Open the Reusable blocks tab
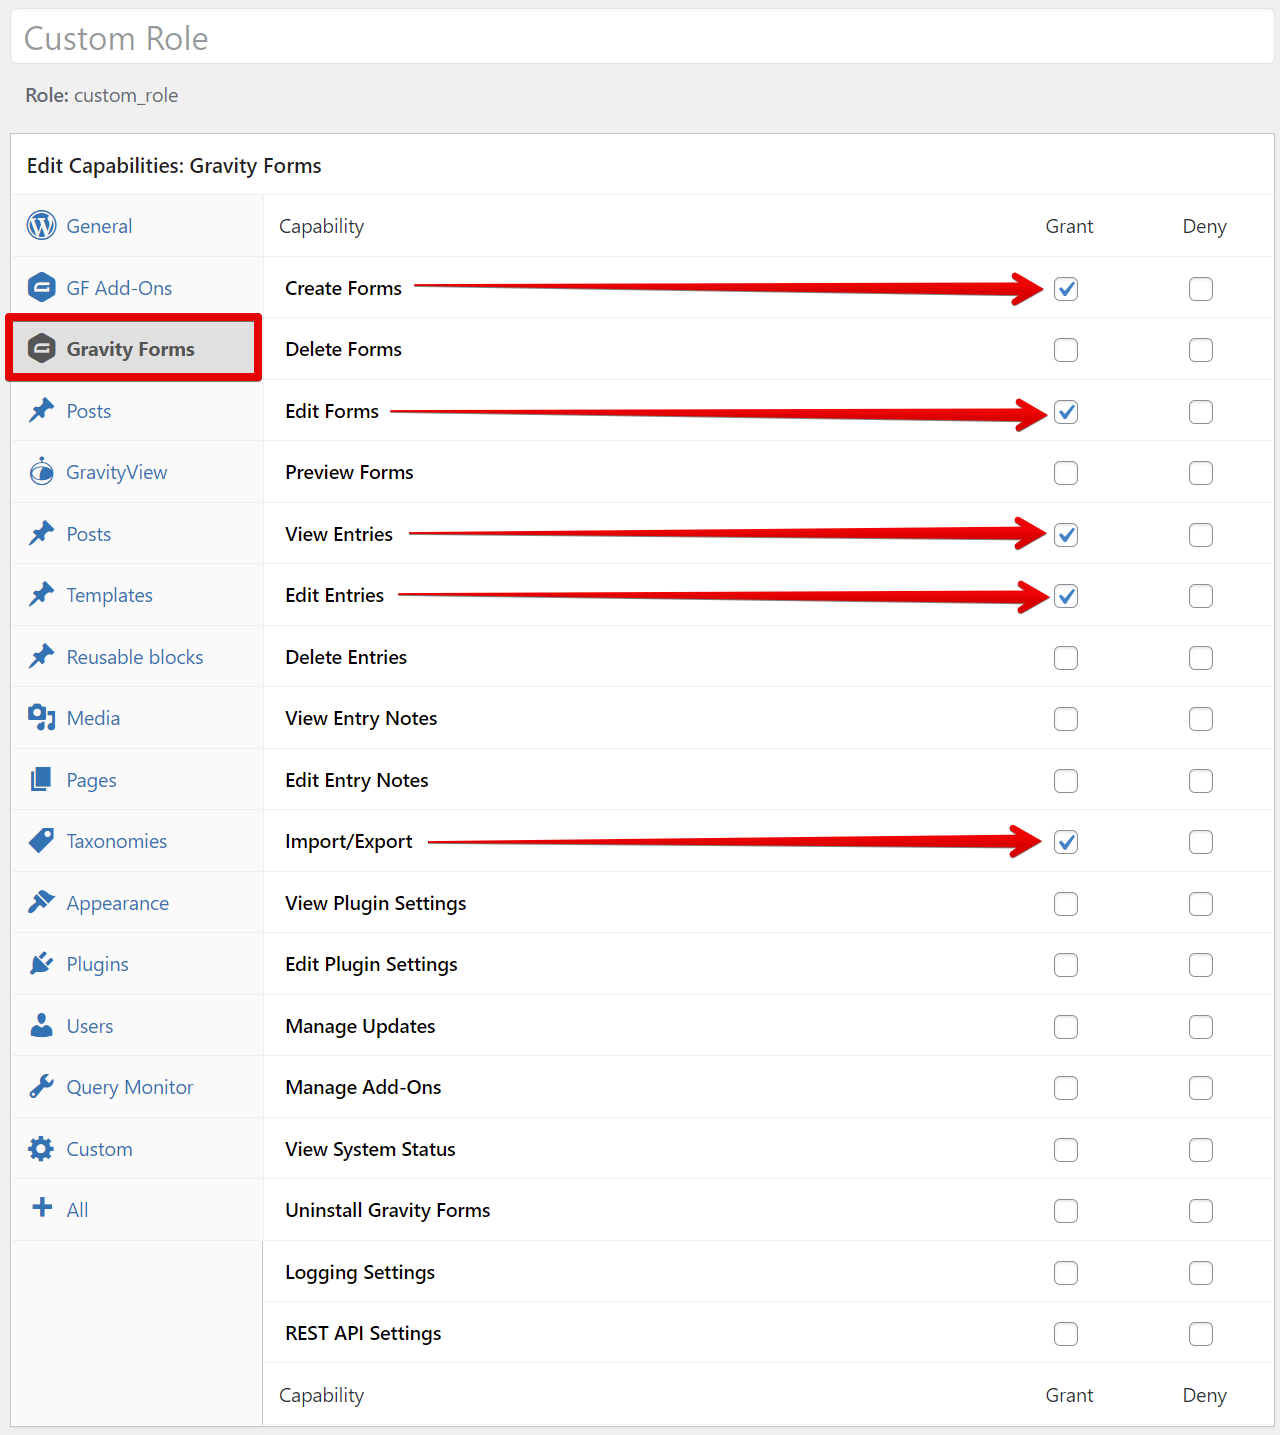This screenshot has height=1435, width=1280. click(x=137, y=657)
